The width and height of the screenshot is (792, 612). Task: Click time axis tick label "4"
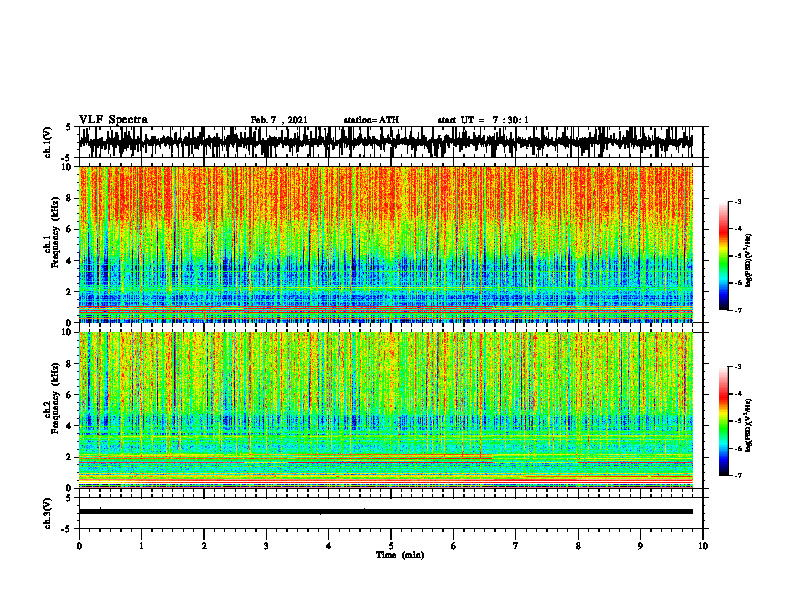(x=329, y=546)
